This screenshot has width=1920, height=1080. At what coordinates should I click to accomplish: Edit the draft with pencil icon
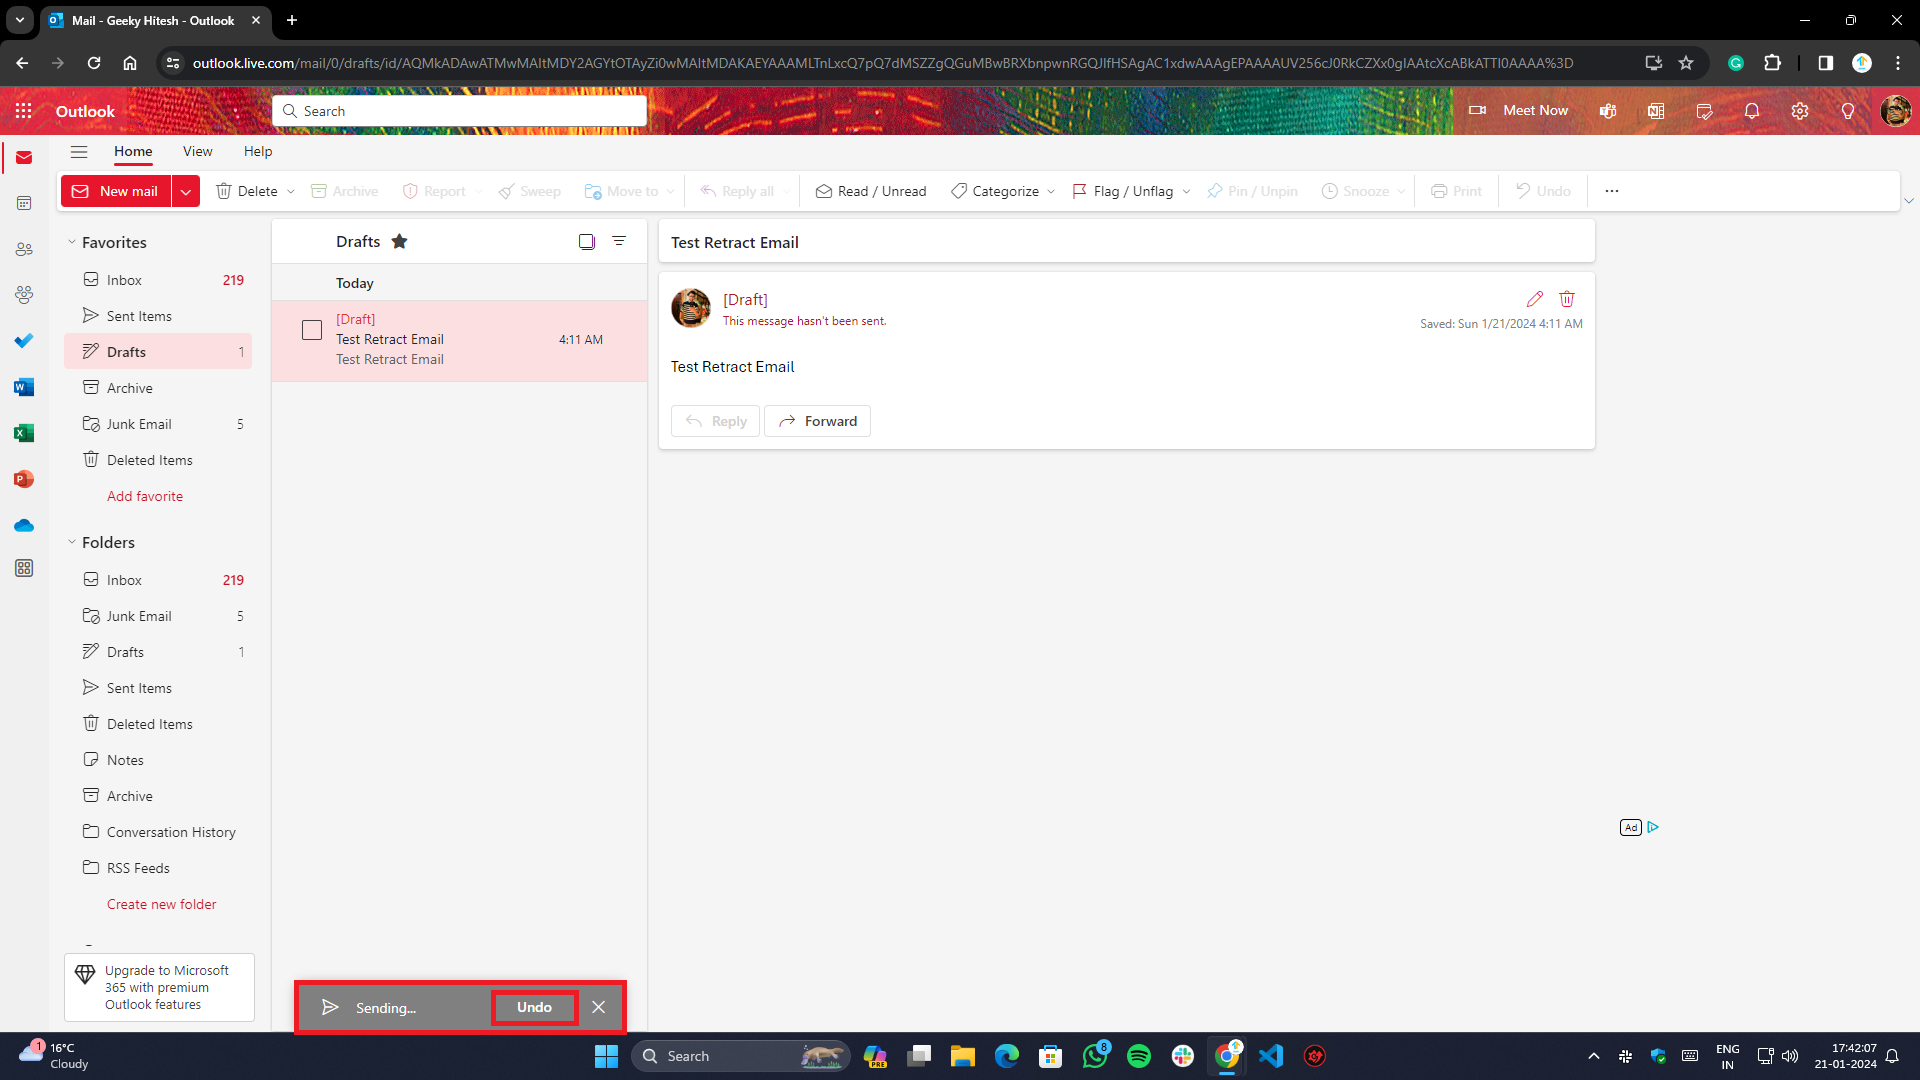(x=1535, y=299)
